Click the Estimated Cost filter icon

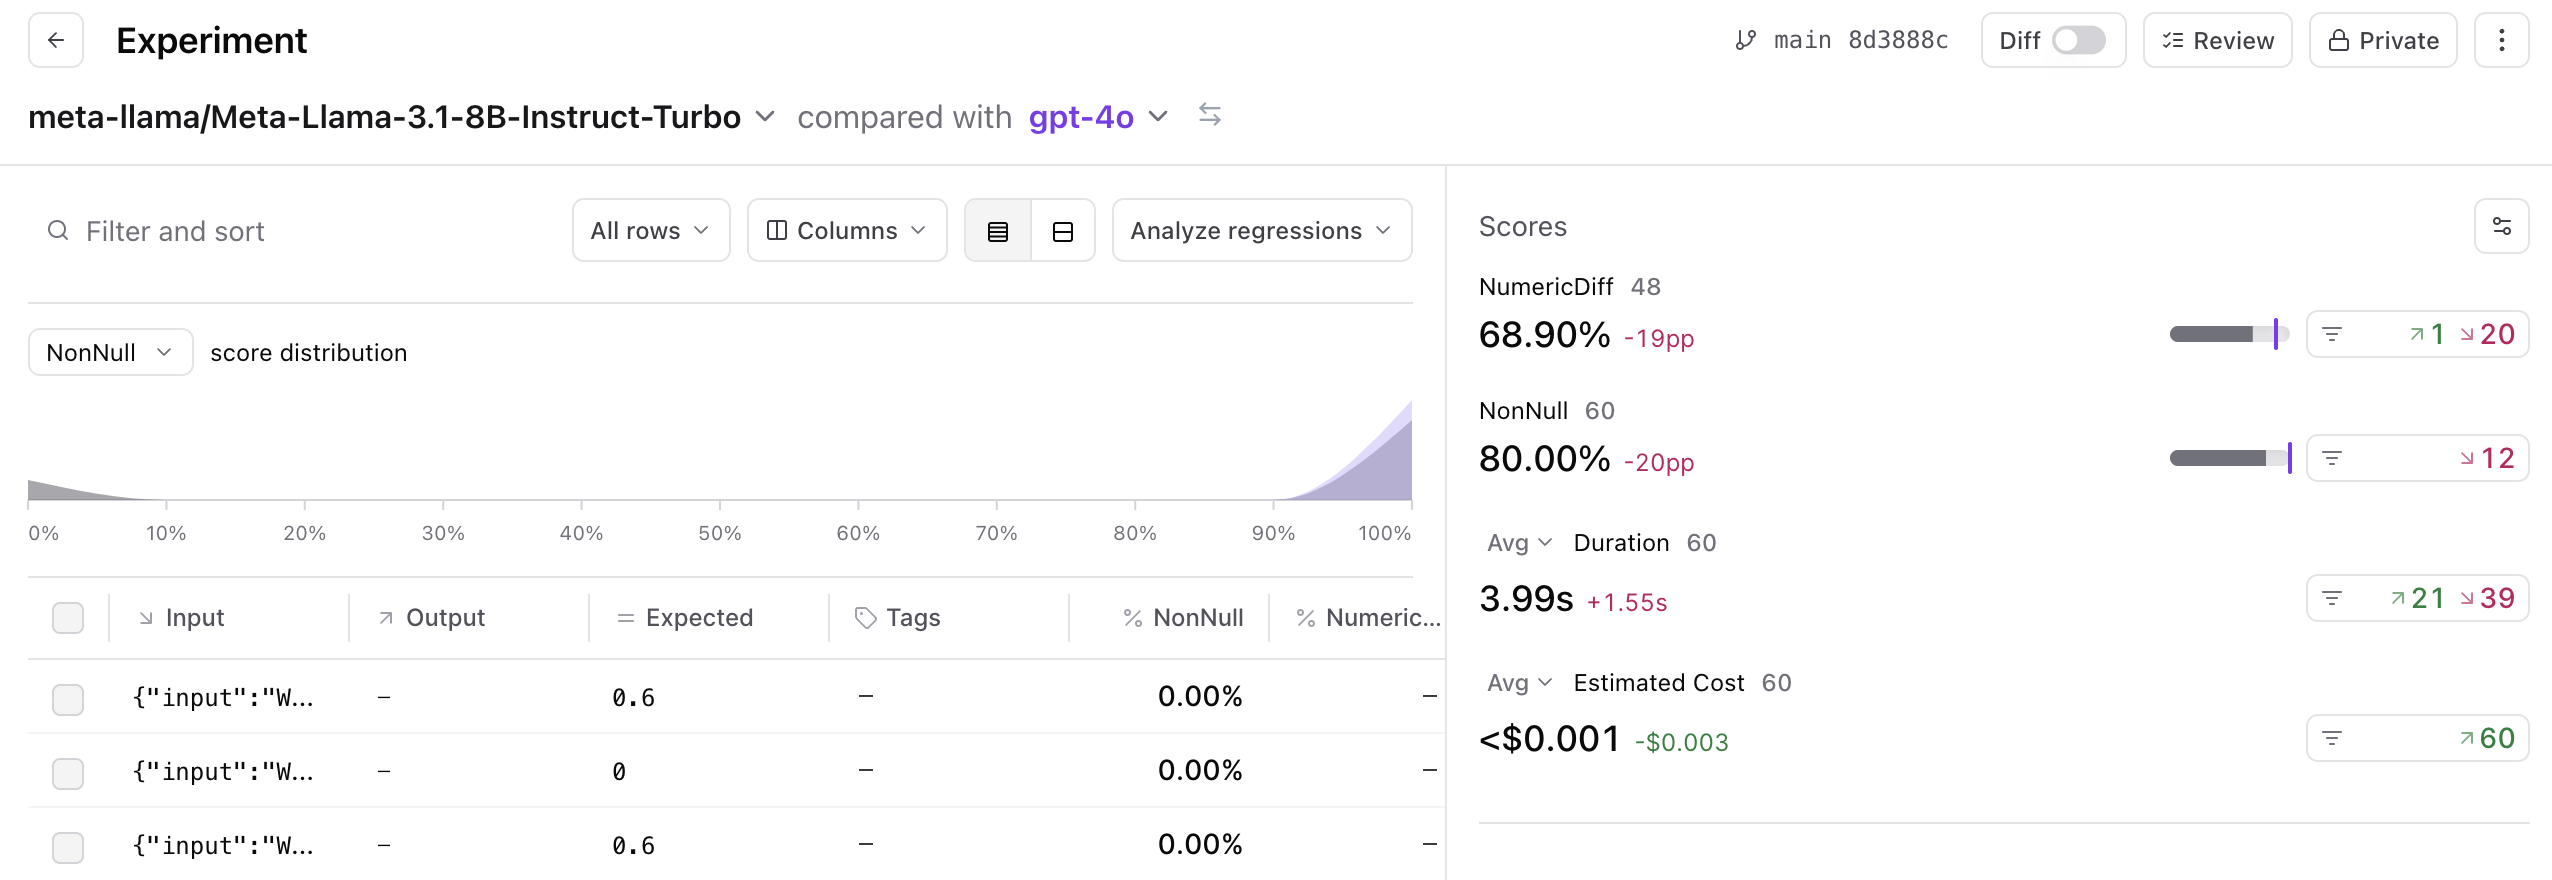pyautogui.click(x=2332, y=738)
